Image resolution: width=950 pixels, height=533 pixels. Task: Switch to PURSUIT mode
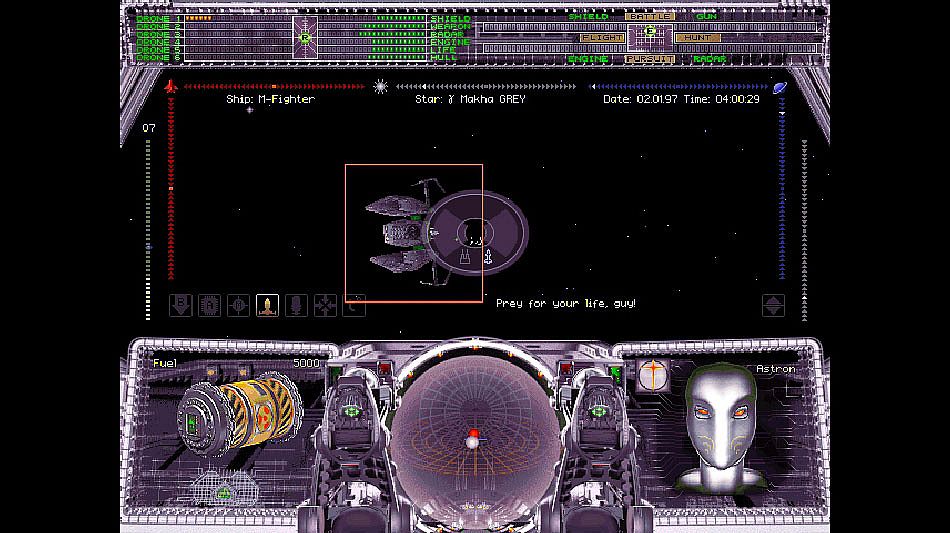click(x=650, y=59)
